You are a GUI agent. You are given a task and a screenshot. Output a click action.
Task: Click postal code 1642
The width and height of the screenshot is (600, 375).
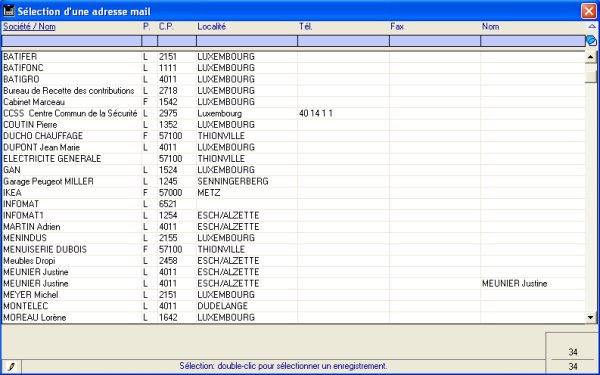(x=168, y=318)
